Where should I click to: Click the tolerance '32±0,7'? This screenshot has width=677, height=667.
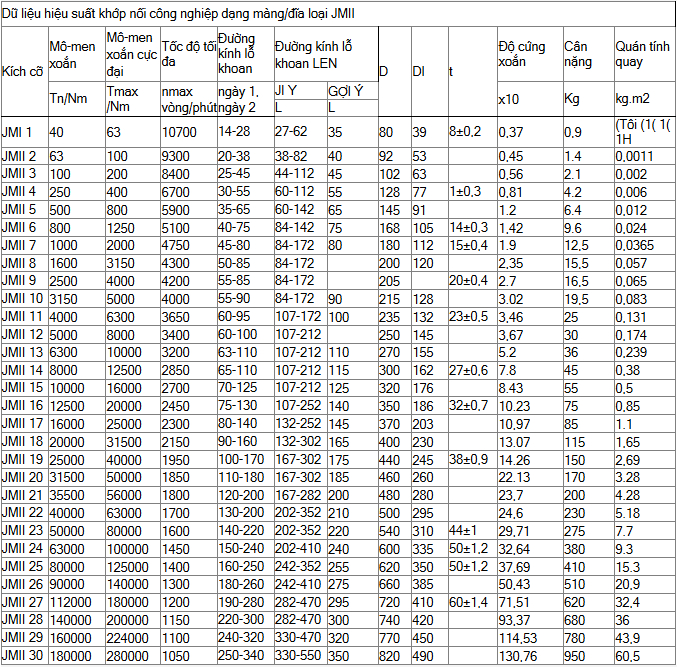point(468,405)
